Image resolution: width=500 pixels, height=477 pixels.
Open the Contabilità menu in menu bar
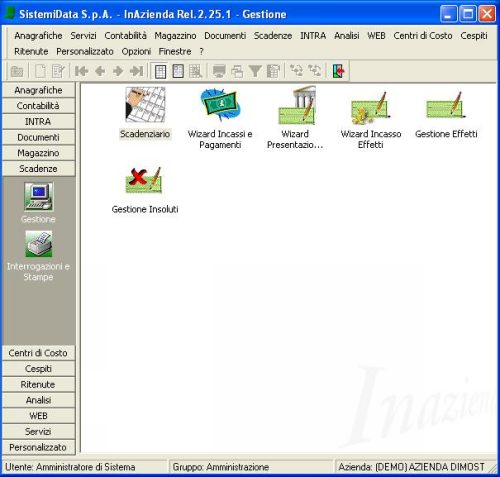[125, 36]
